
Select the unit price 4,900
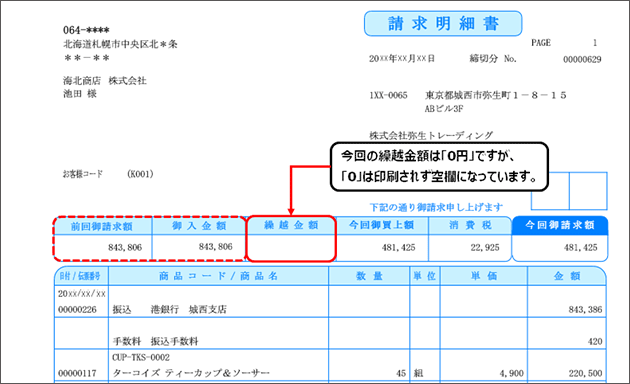point(511,374)
